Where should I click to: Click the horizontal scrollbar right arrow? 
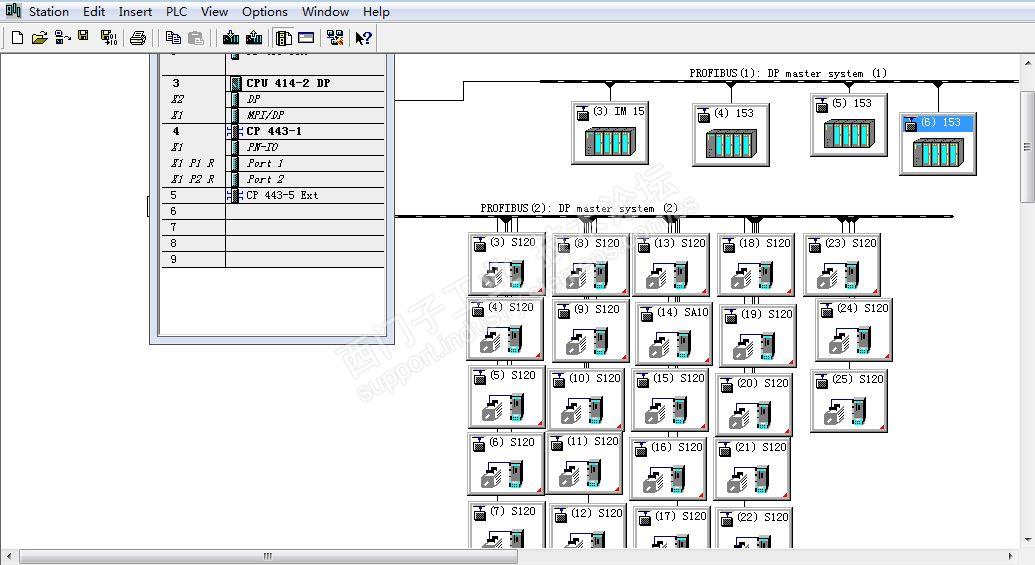coord(1011,556)
